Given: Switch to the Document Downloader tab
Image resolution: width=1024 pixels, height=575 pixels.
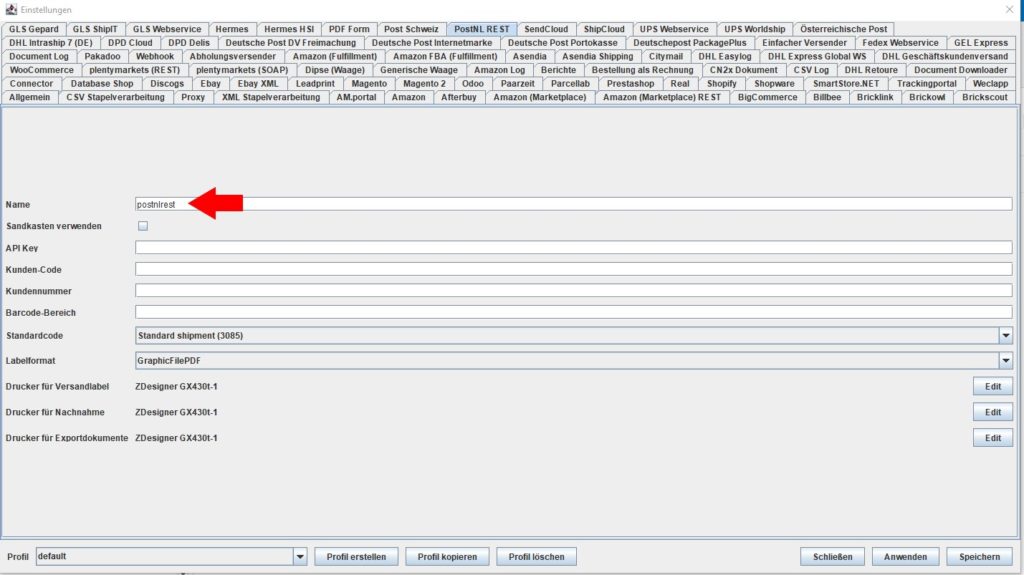Looking at the screenshot, I should tap(960, 70).
